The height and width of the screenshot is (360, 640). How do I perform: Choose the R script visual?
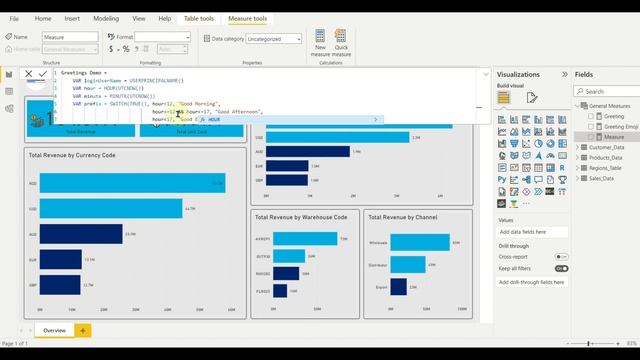(562, 168)
